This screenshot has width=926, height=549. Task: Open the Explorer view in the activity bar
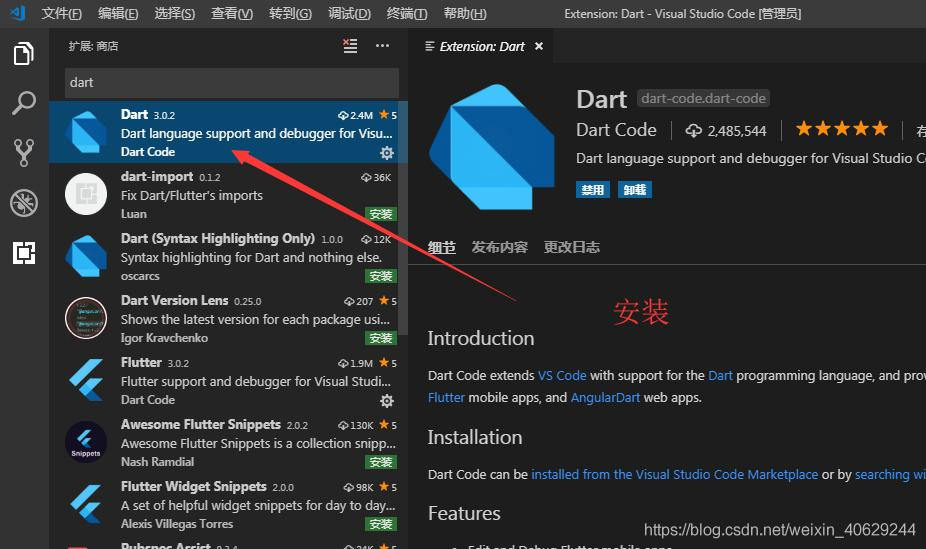click(24, 54)
